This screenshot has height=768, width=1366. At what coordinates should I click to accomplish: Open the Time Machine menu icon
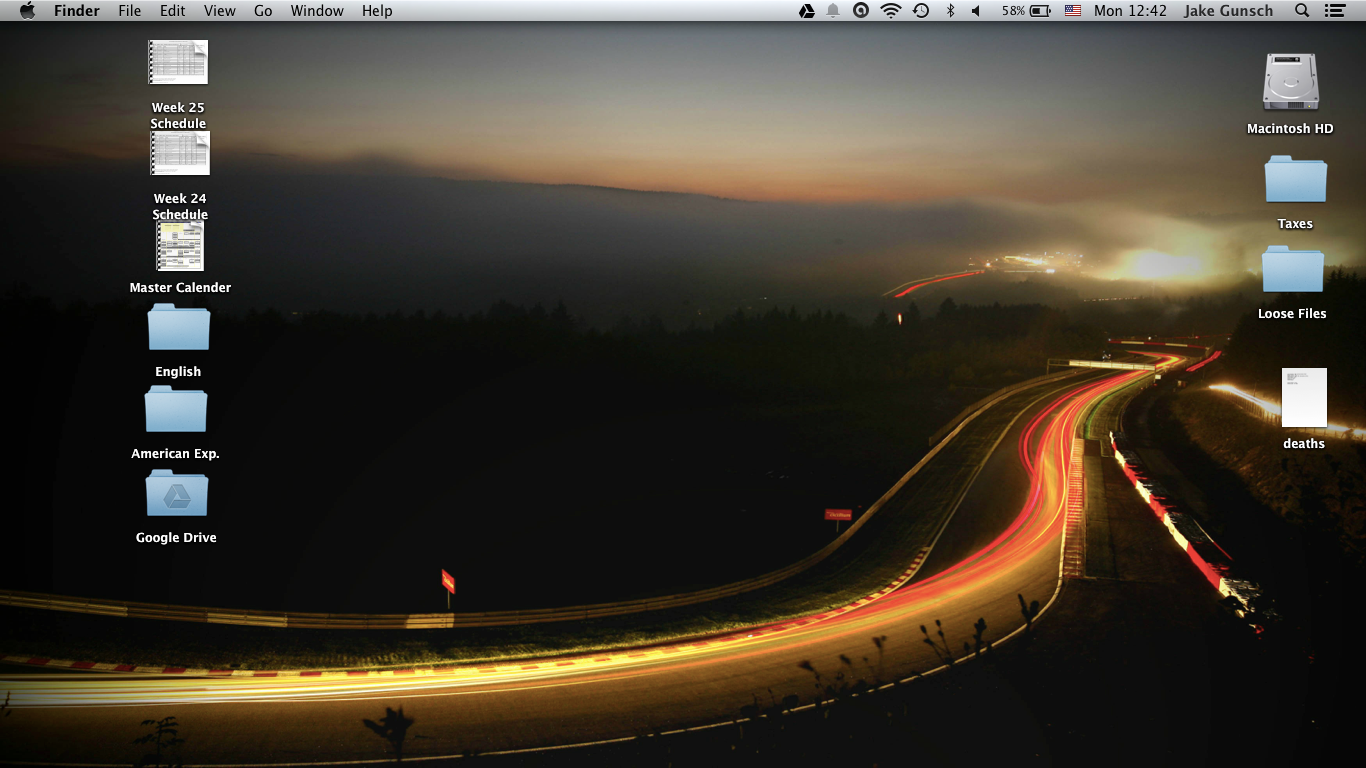click(921, 11)
